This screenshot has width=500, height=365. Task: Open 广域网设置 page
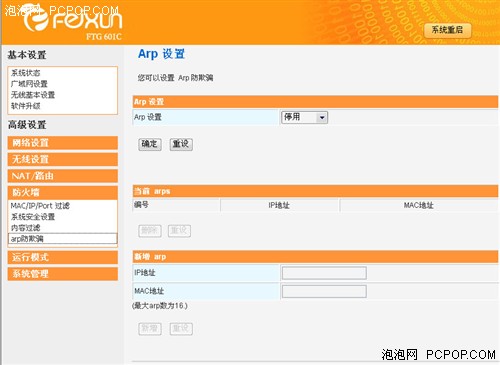point(29,84)
